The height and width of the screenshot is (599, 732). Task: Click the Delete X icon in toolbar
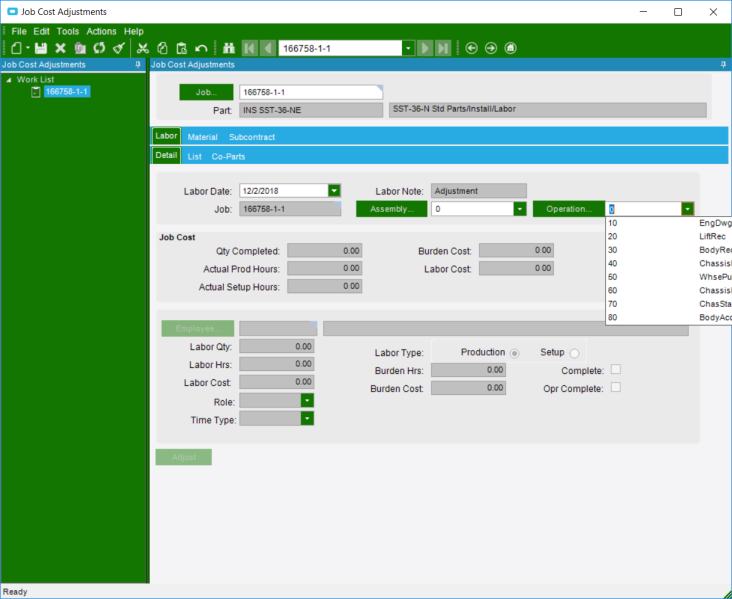[x=60, y=48]
